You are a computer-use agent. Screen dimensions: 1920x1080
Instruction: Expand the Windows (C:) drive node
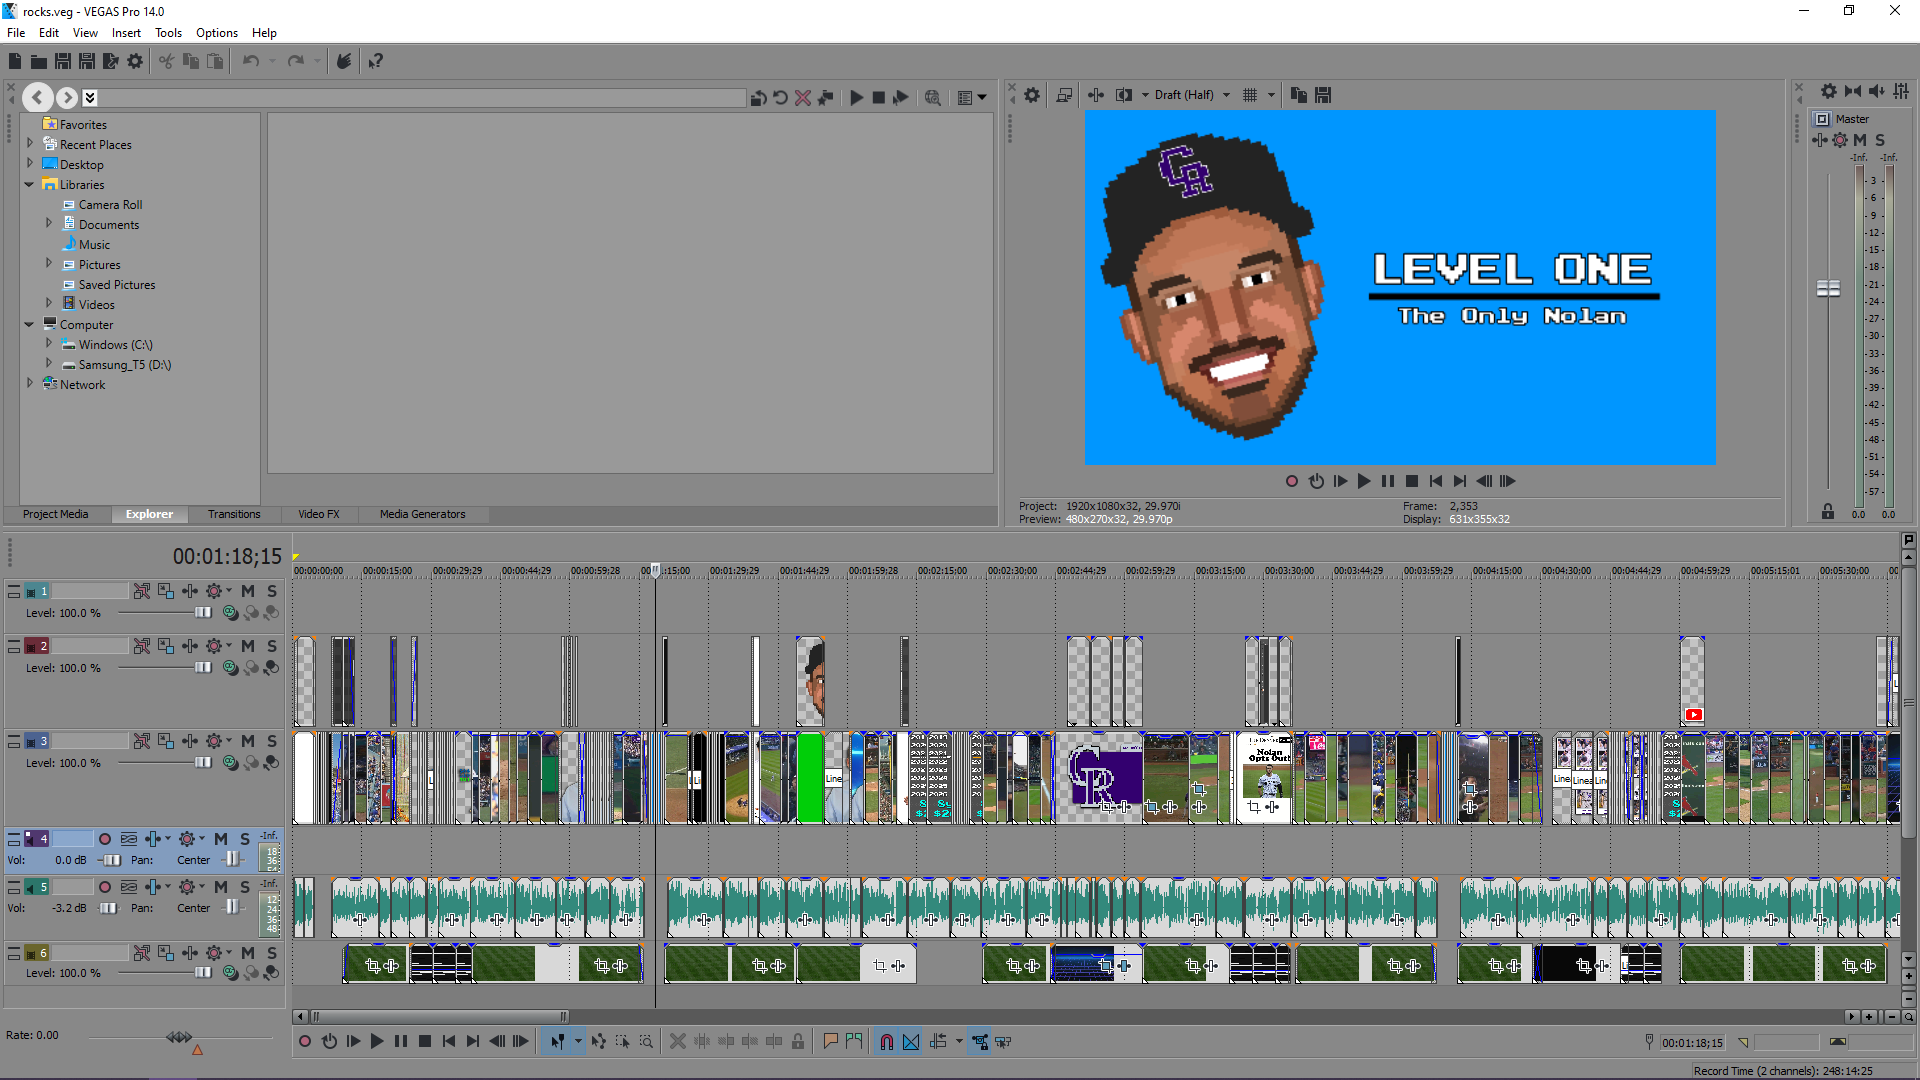pyautogui.click(x=49, y=344)
